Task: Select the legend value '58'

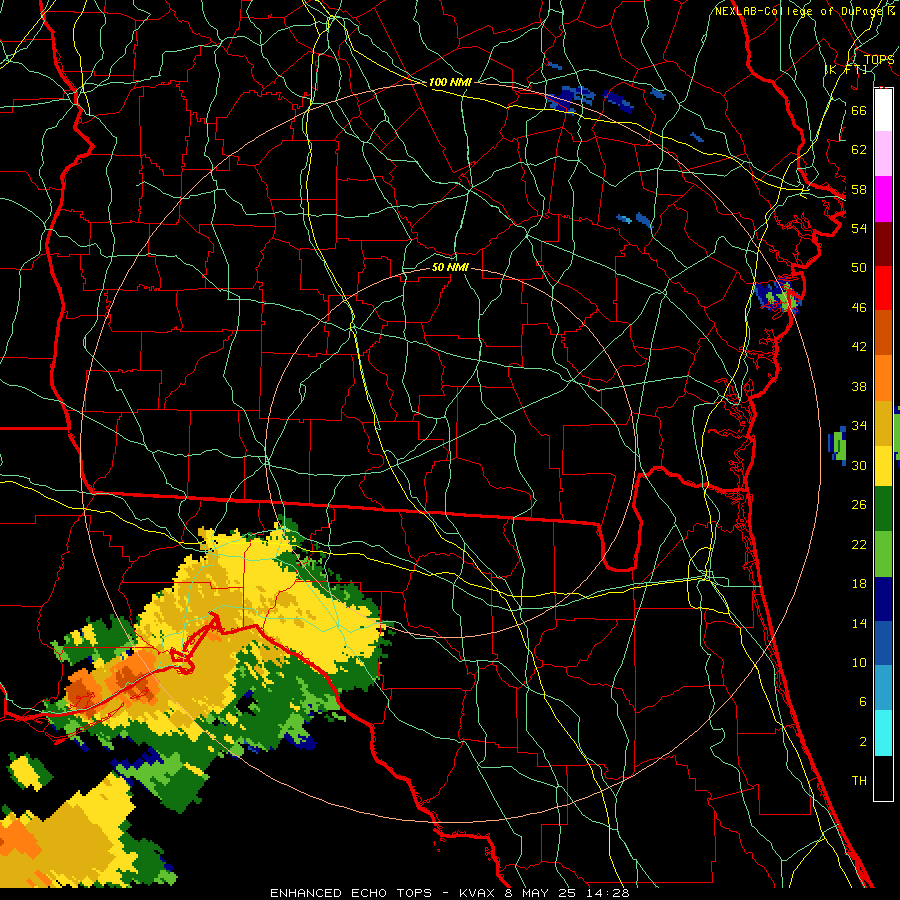Action: tap(859, 189)
